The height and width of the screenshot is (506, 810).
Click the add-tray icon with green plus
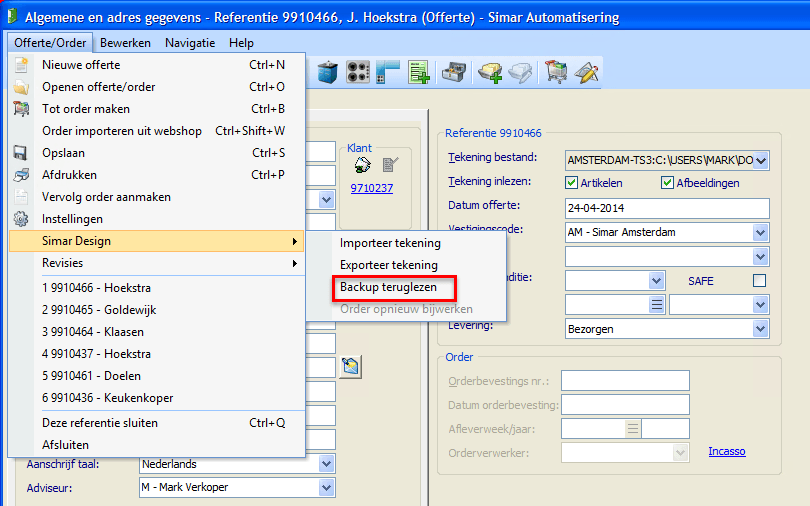[x=489, y=72]
